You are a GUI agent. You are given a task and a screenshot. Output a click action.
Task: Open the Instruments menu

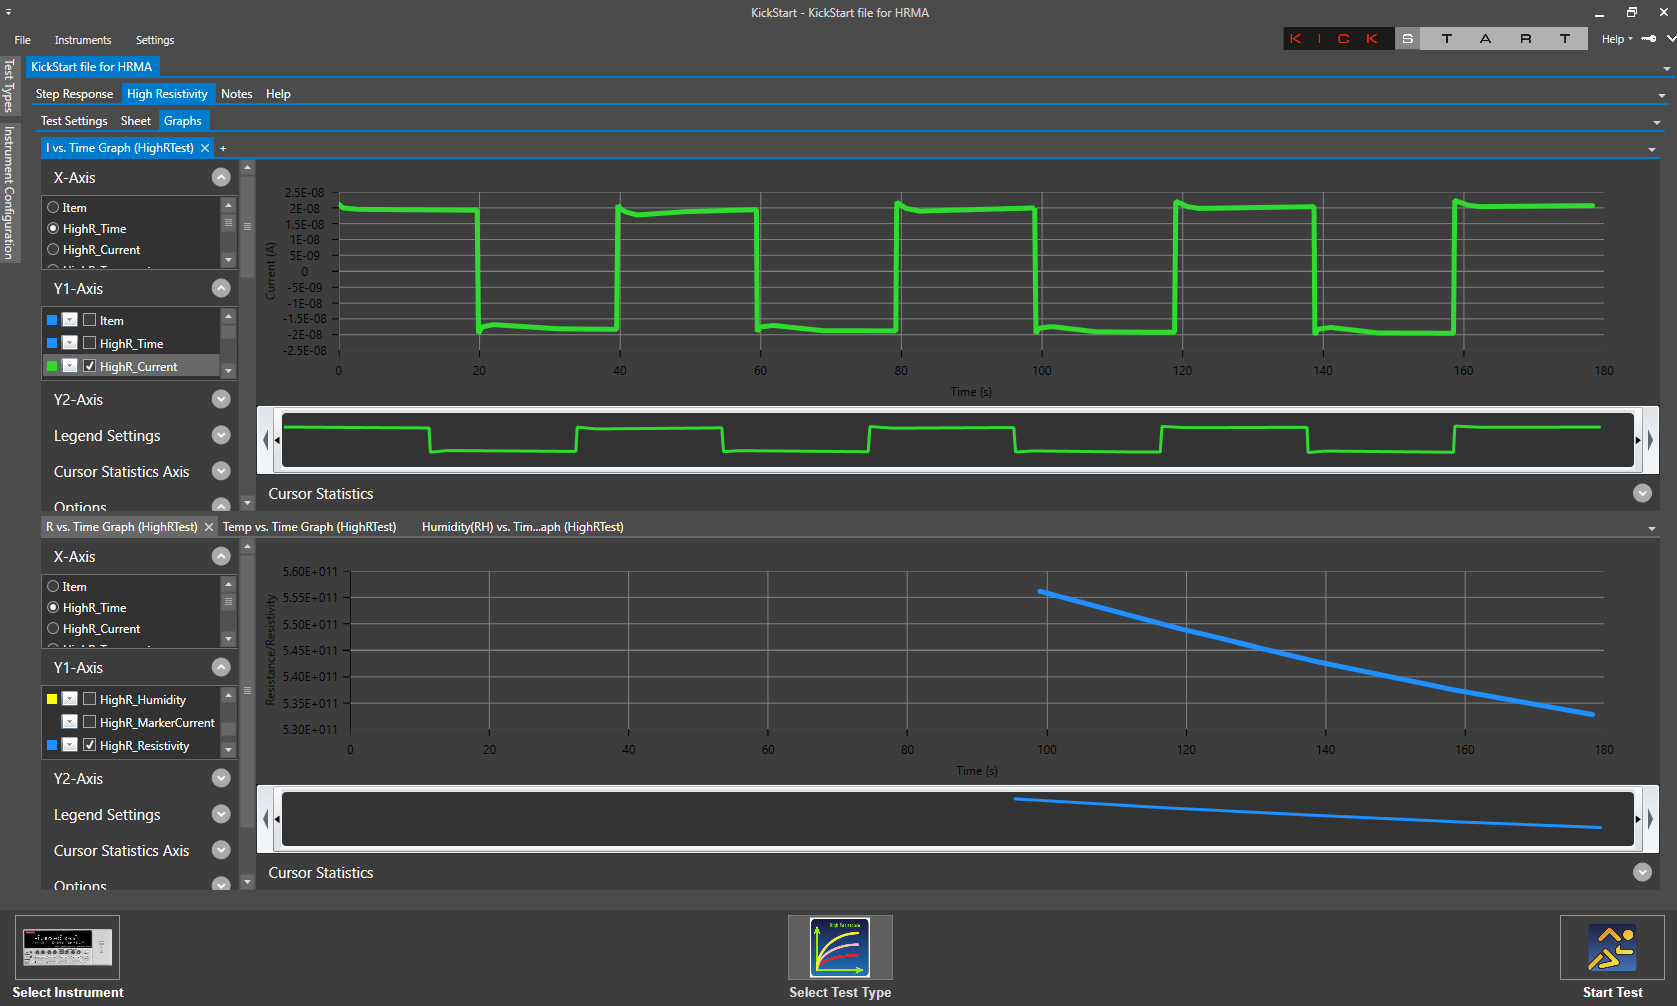pos(82,40)
